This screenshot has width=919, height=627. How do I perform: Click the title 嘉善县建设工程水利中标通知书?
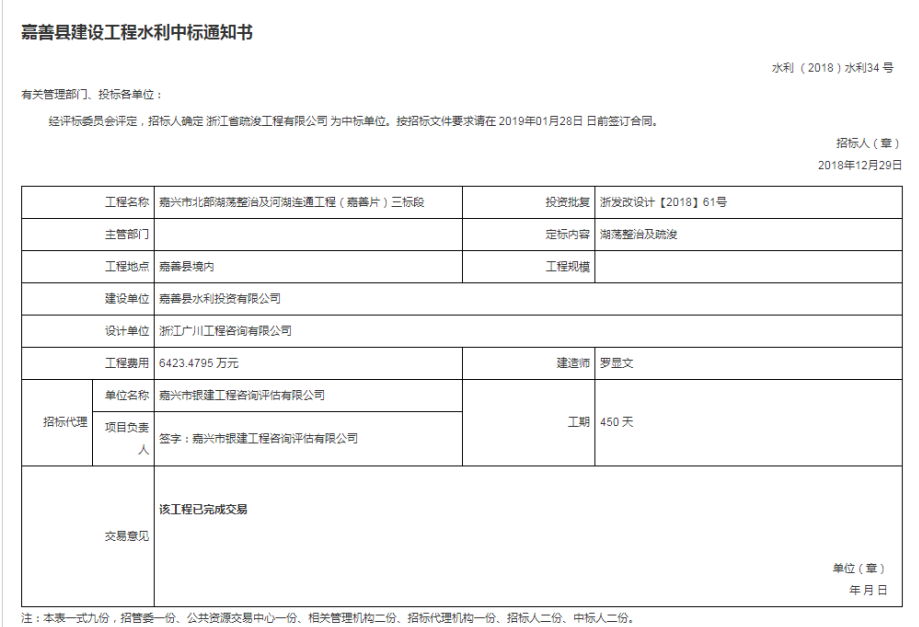tap(137, 33)
